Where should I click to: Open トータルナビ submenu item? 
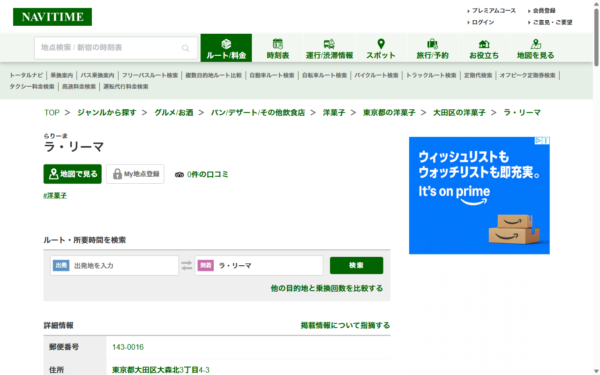click(26, 75)
